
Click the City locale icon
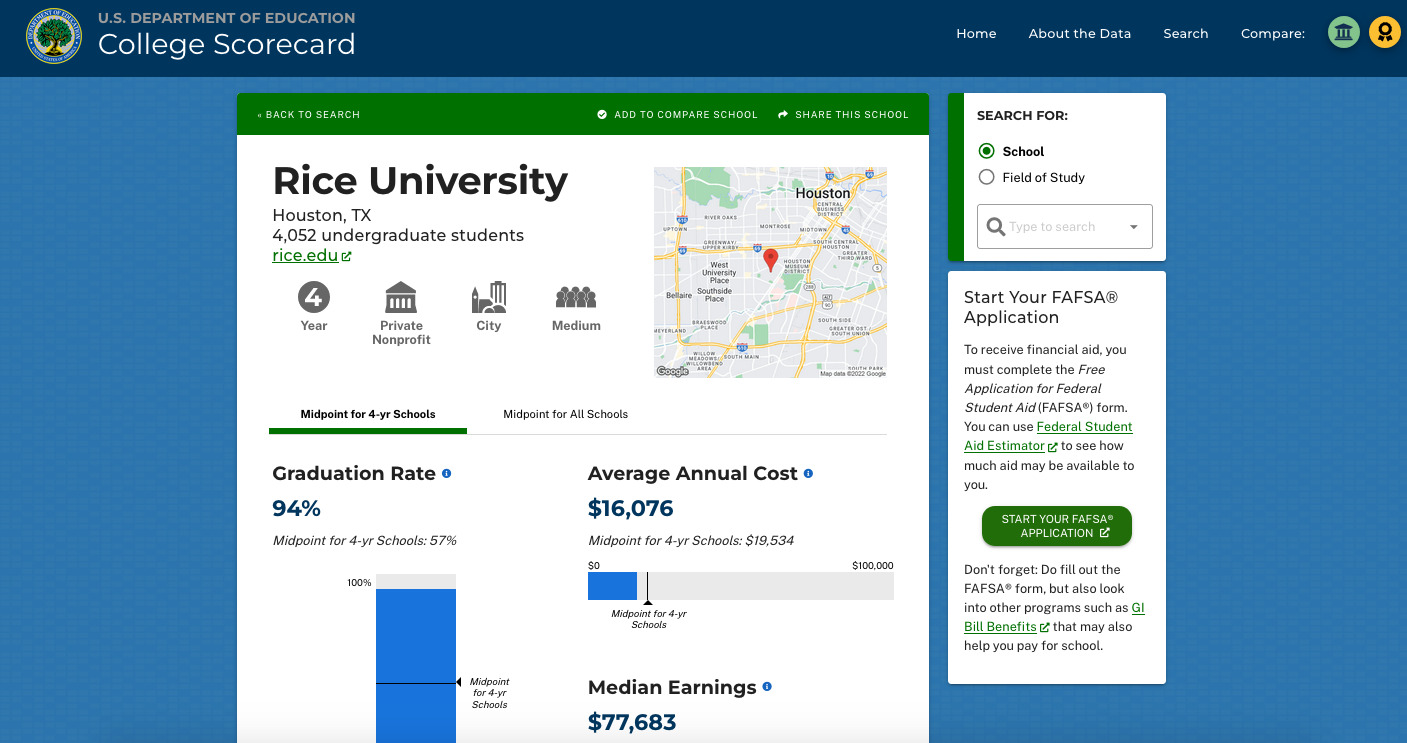[x=489, y=297]
